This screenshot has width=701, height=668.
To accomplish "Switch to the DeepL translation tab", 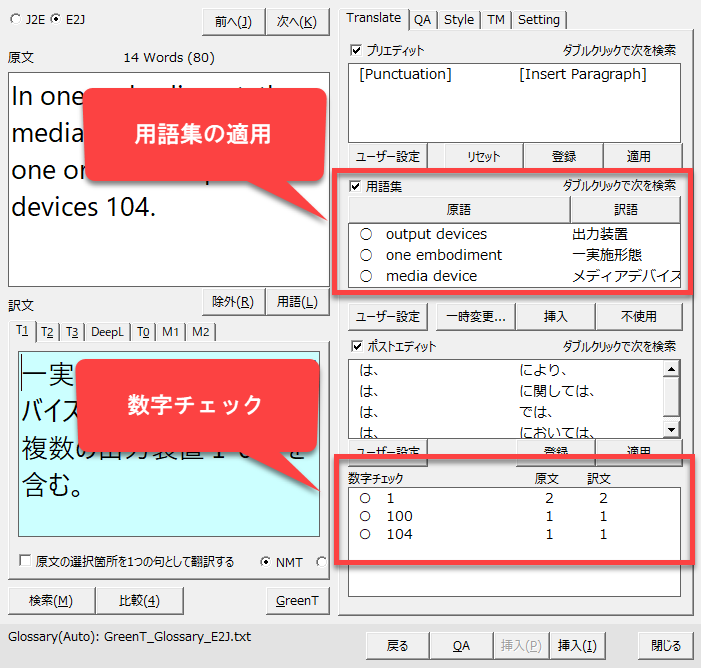I will click(x=107, y=332).
